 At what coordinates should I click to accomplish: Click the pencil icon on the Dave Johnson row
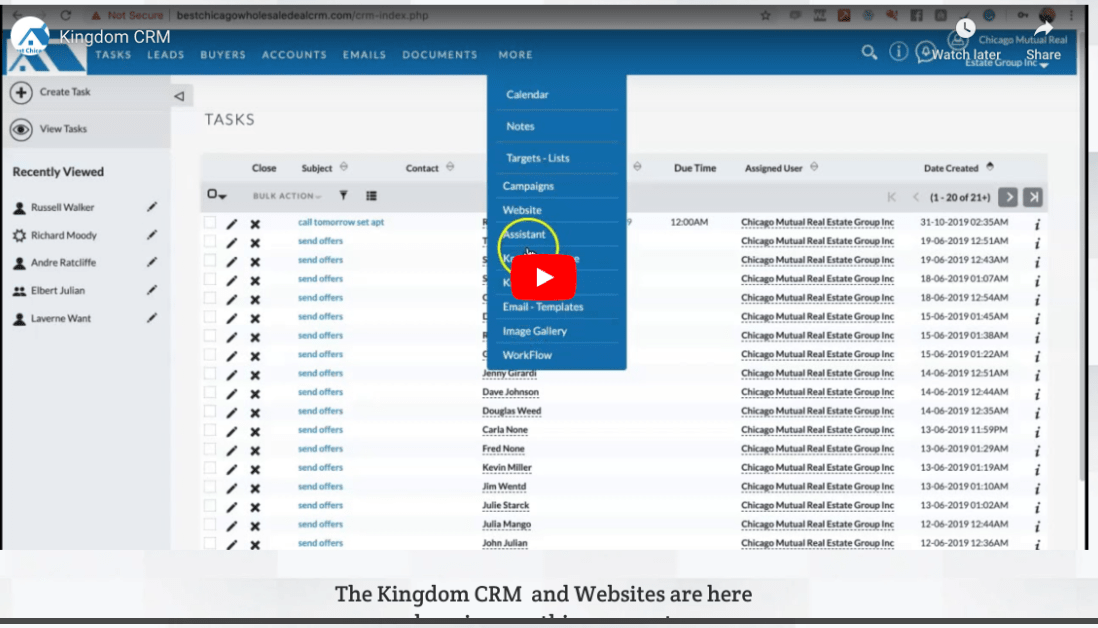tap(232, 394)
